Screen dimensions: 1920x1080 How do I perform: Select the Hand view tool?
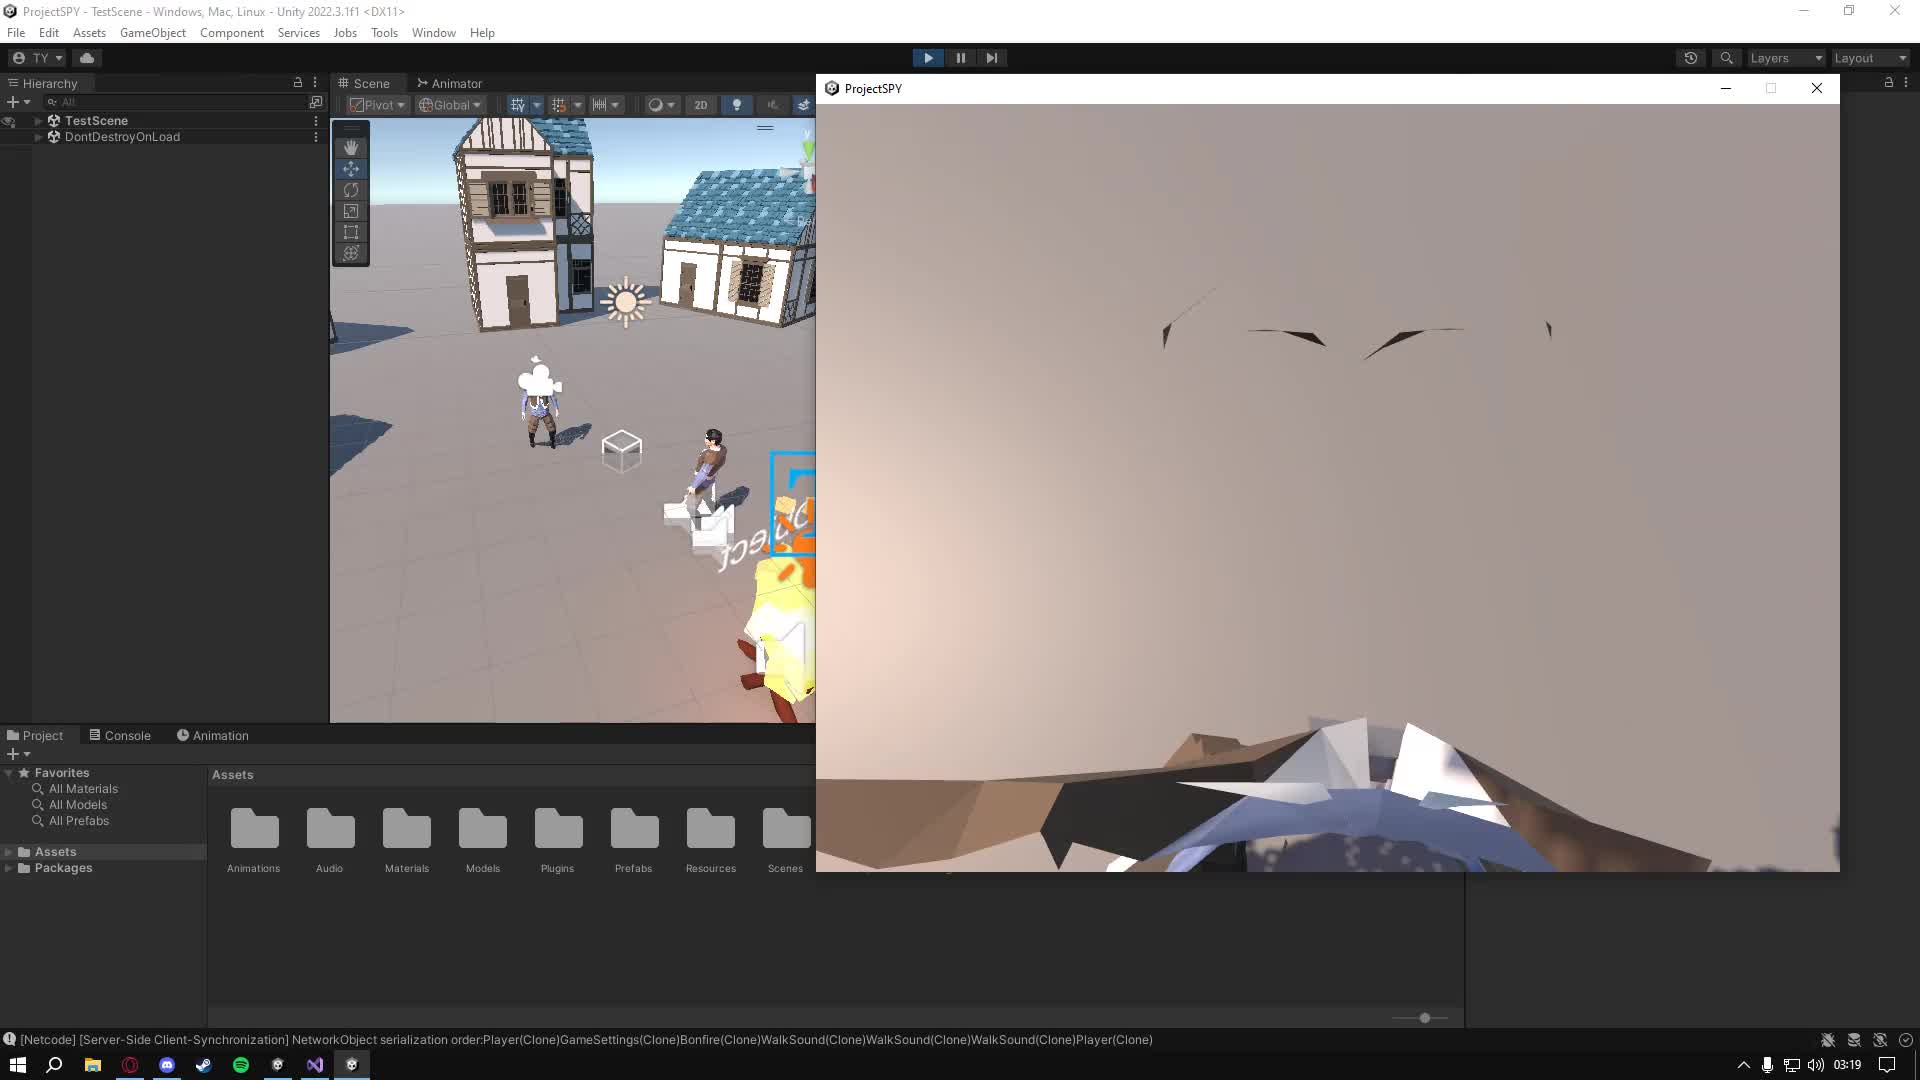(351, 147)
